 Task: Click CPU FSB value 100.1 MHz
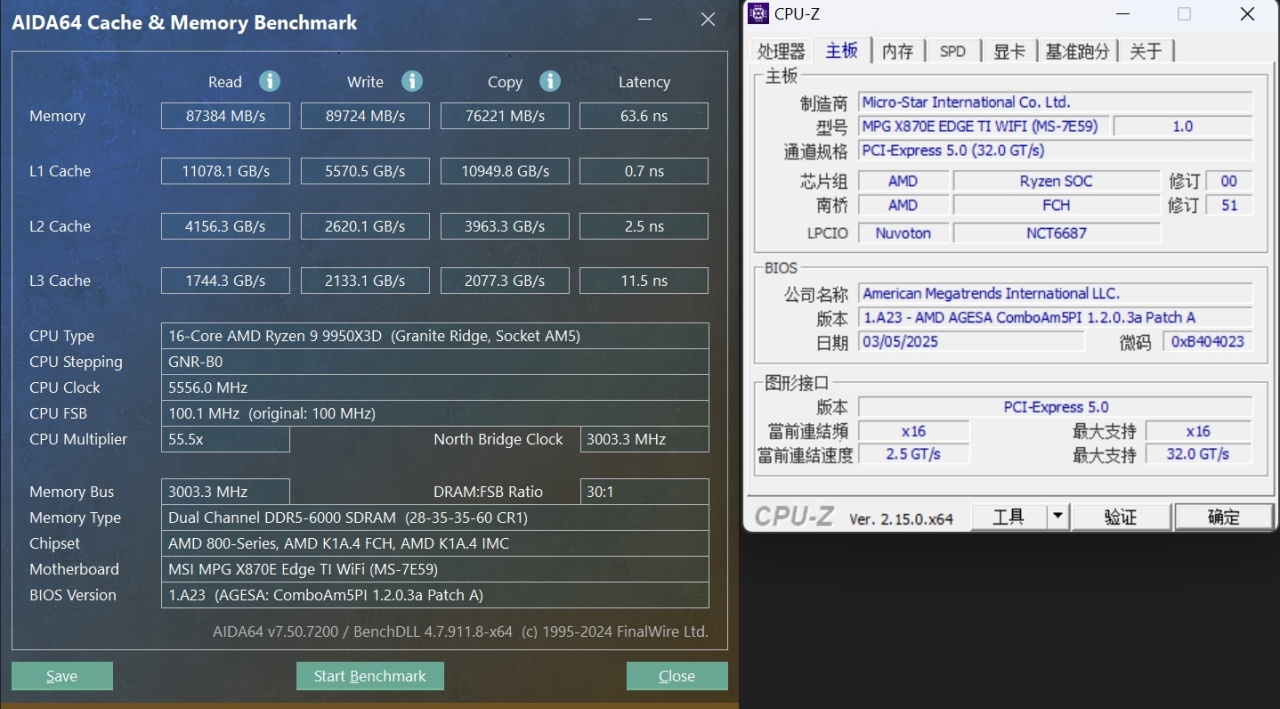[435, 413]
